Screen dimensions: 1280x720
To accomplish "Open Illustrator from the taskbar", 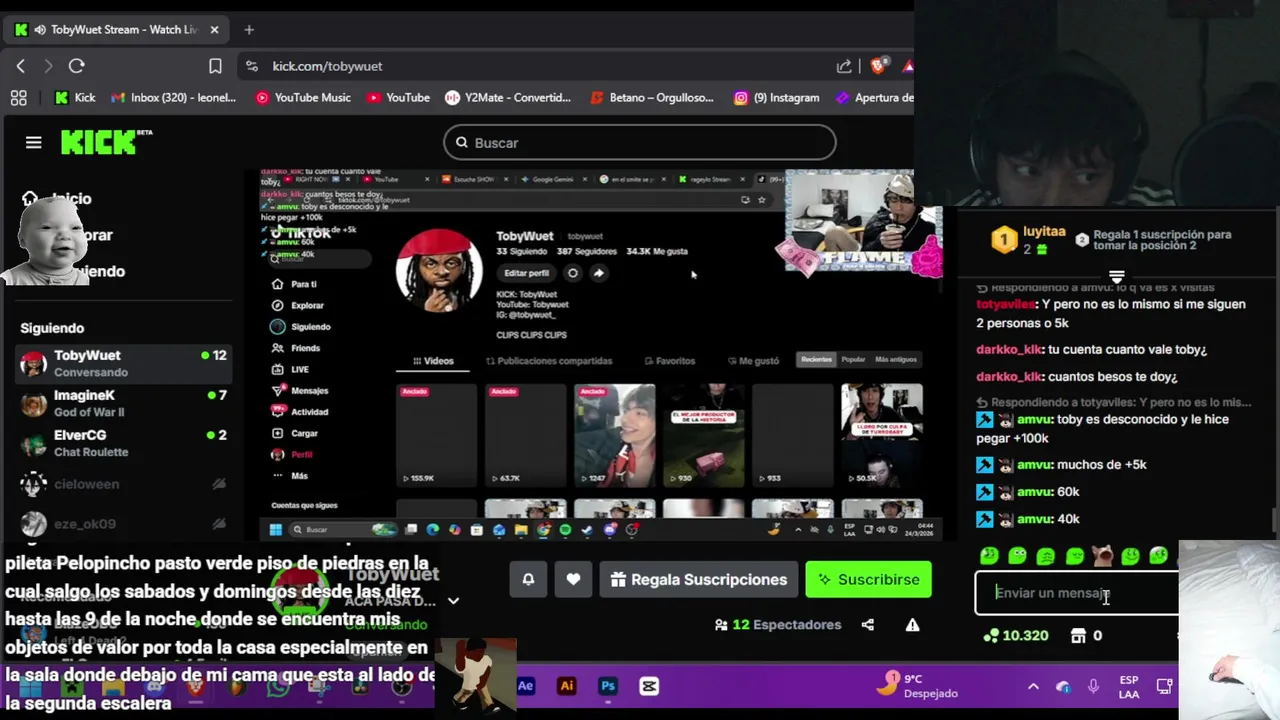I will click(567, 686).
